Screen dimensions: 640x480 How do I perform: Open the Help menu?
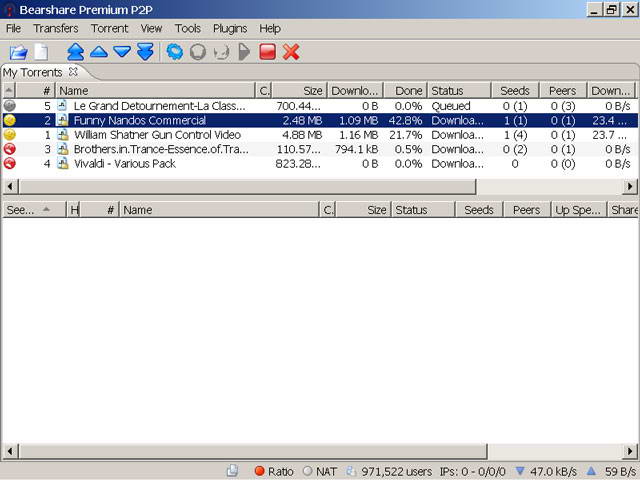[x=270, y=29]
